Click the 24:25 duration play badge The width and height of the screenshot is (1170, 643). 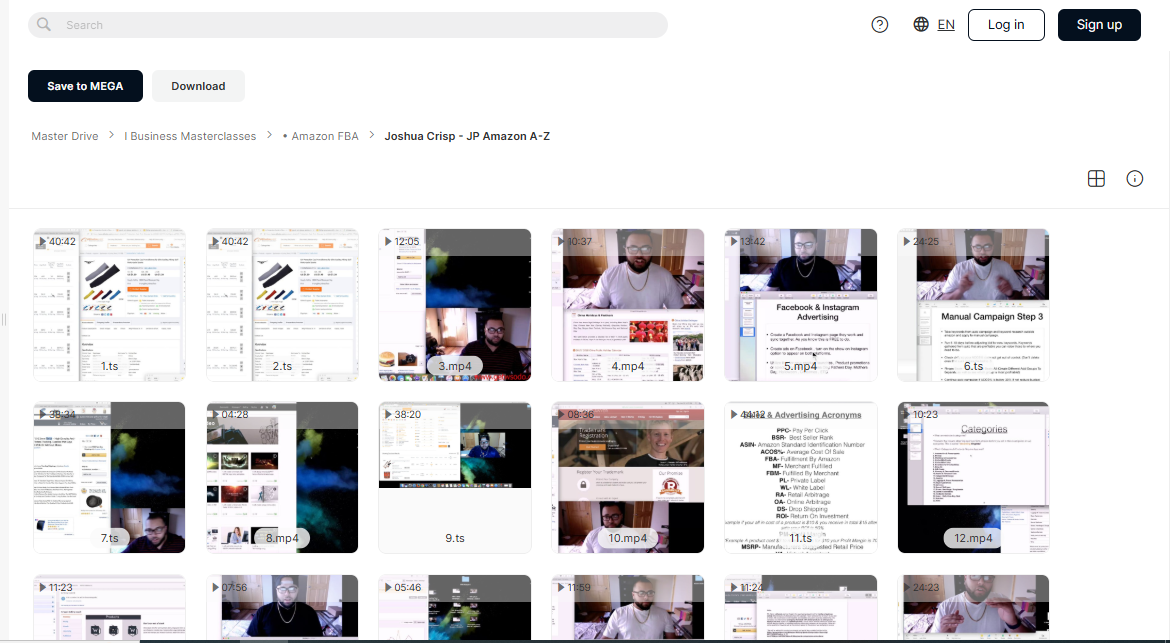(920, 241)
